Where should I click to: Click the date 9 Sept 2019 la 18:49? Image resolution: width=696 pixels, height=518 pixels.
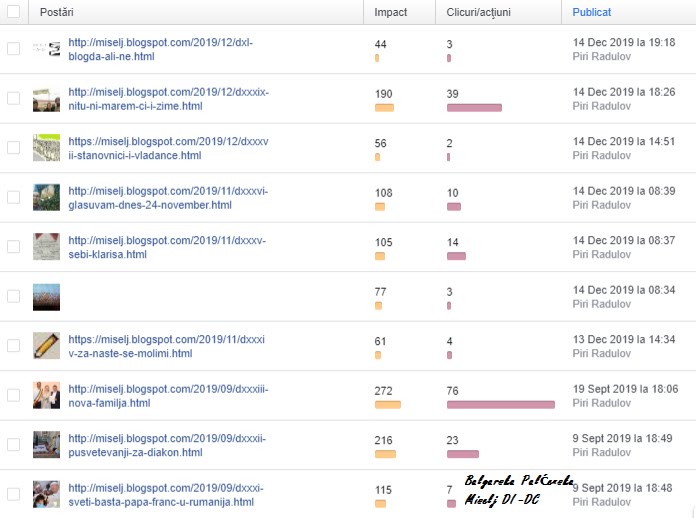tap(622, 439)
